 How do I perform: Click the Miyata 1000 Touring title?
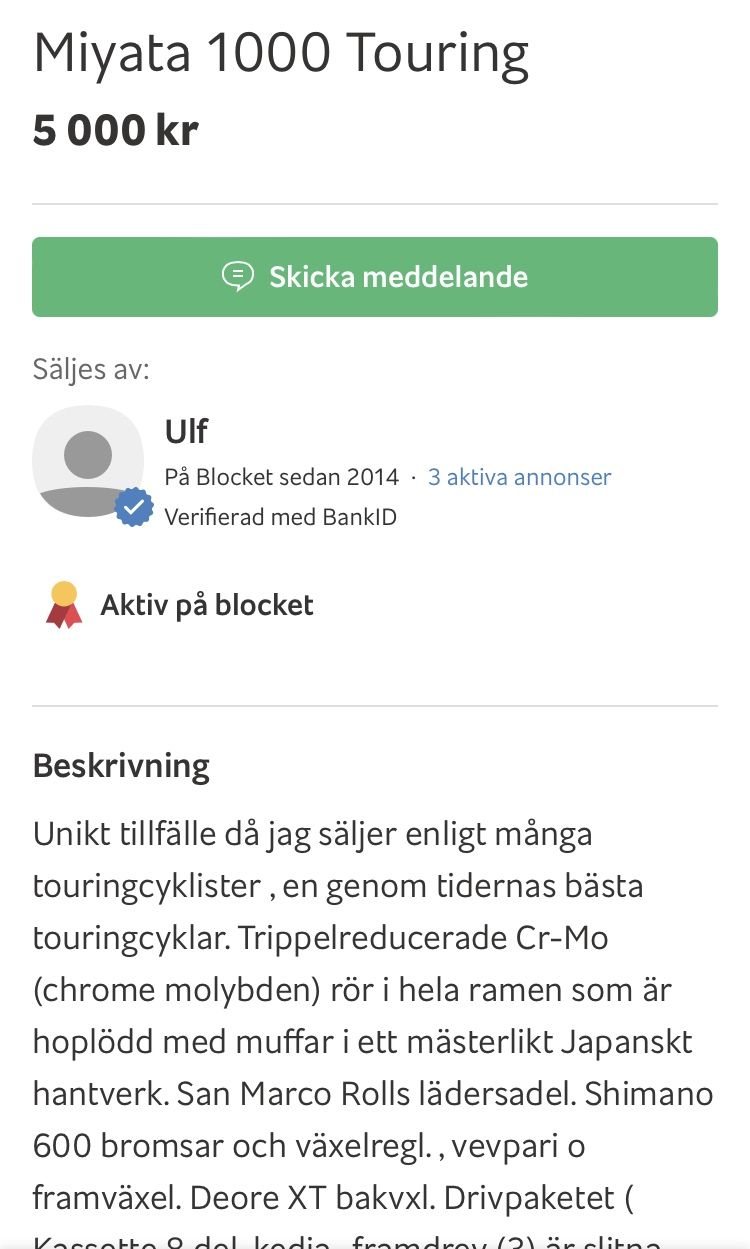pyautogui.click(x=281, y=53)
